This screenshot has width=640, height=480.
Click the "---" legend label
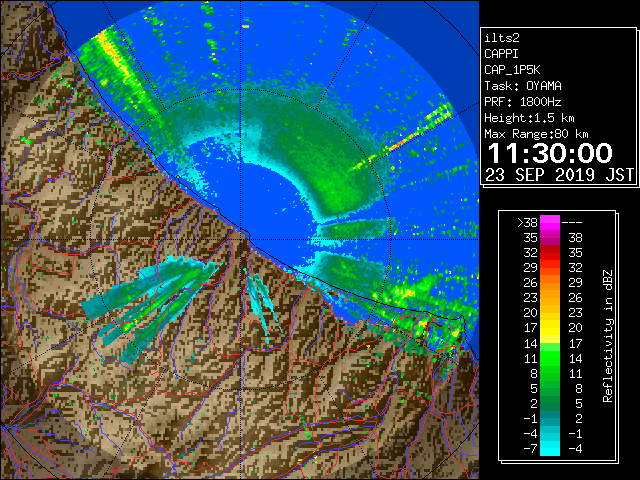[x=572, y=223]
